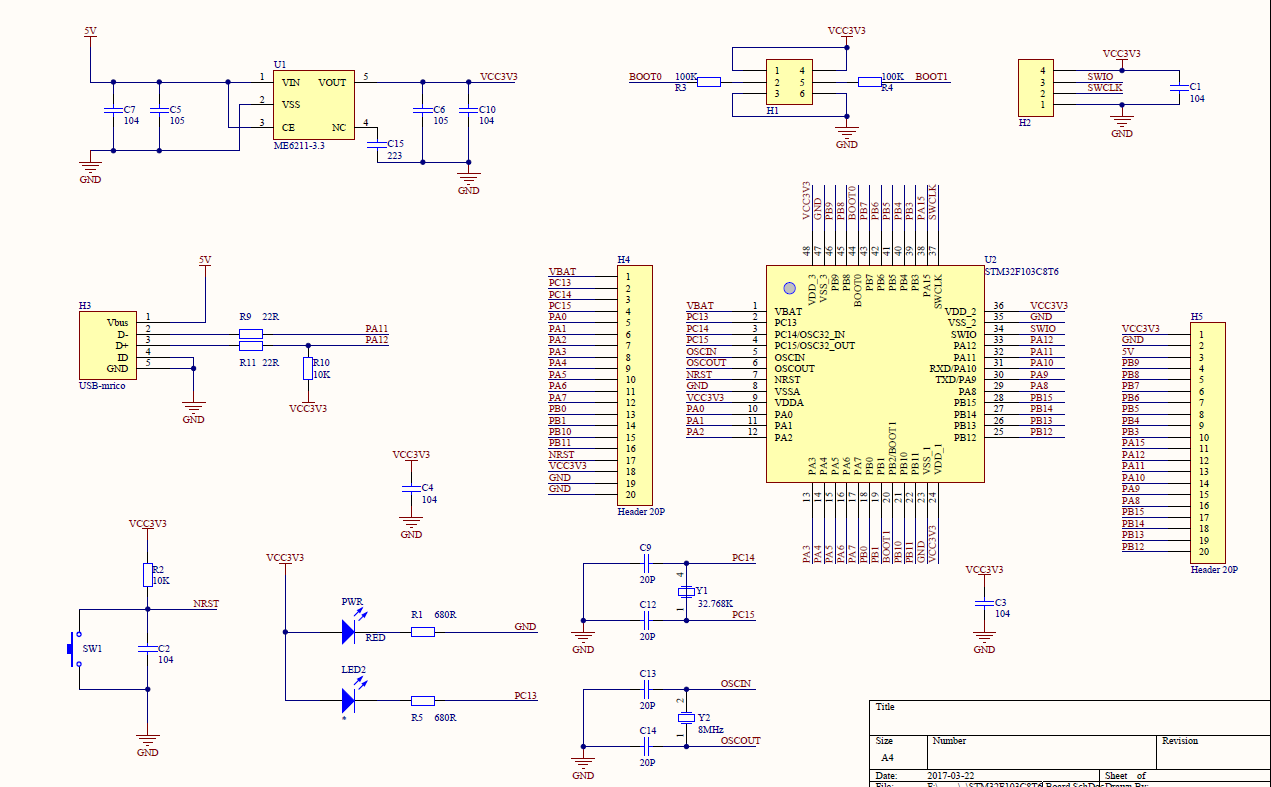1271x787 pixels.
Task: Select capacitor C15 223 symbol
Action: click(x=378, y=144)
